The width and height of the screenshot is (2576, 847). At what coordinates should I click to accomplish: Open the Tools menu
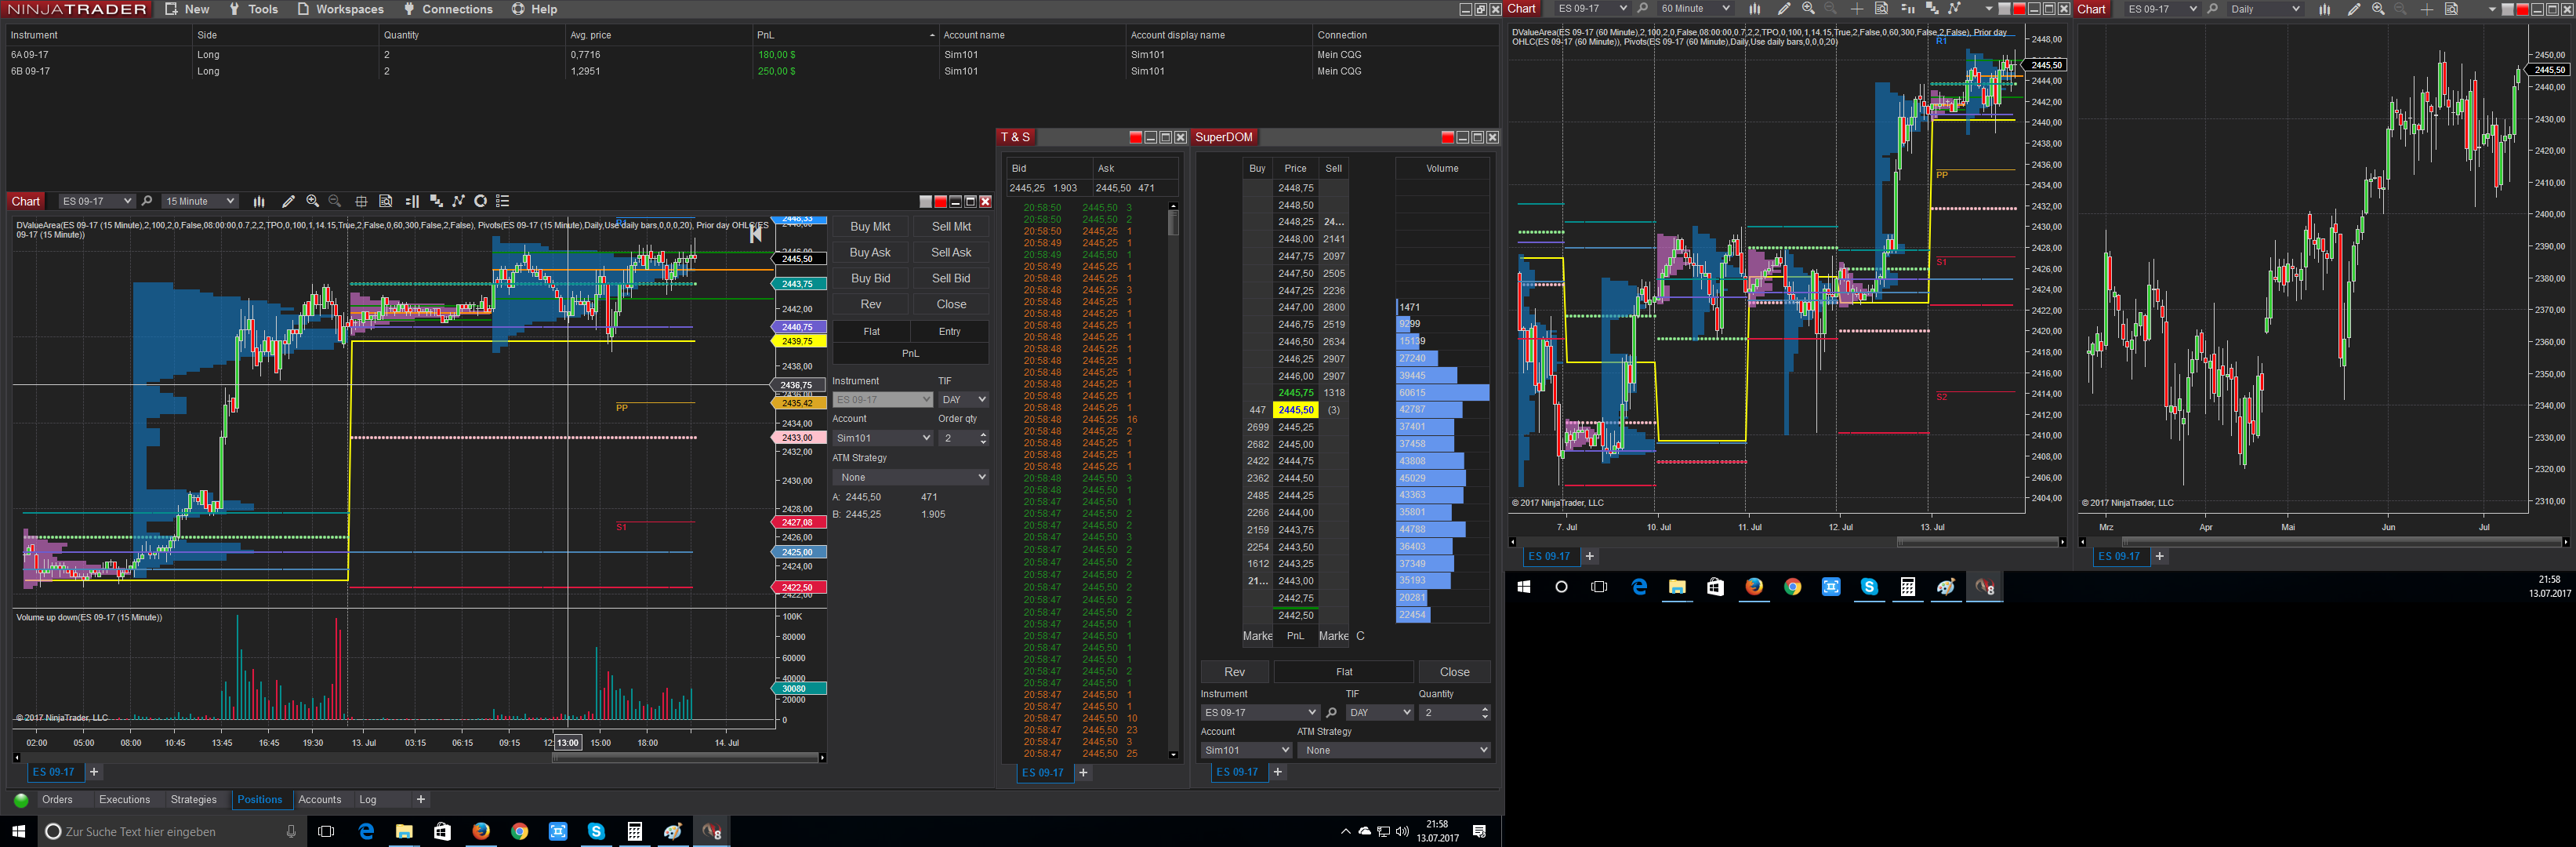[x=254, y=9]
